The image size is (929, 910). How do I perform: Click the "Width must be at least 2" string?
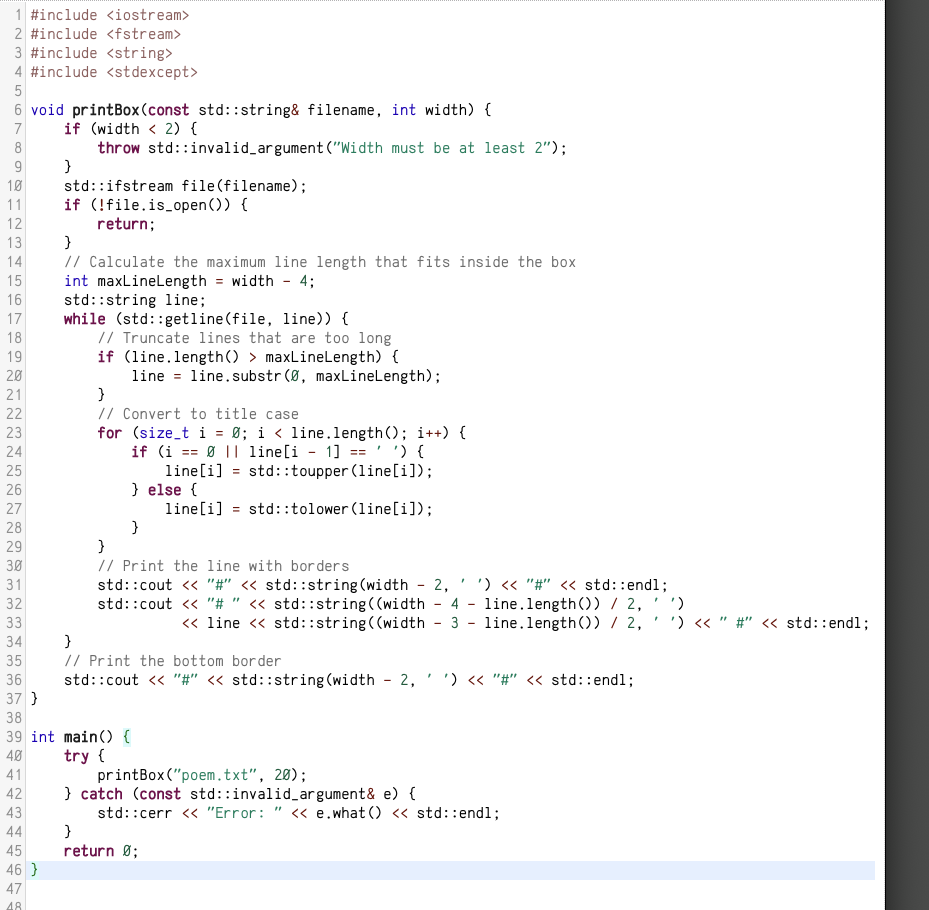pos(442,148)
